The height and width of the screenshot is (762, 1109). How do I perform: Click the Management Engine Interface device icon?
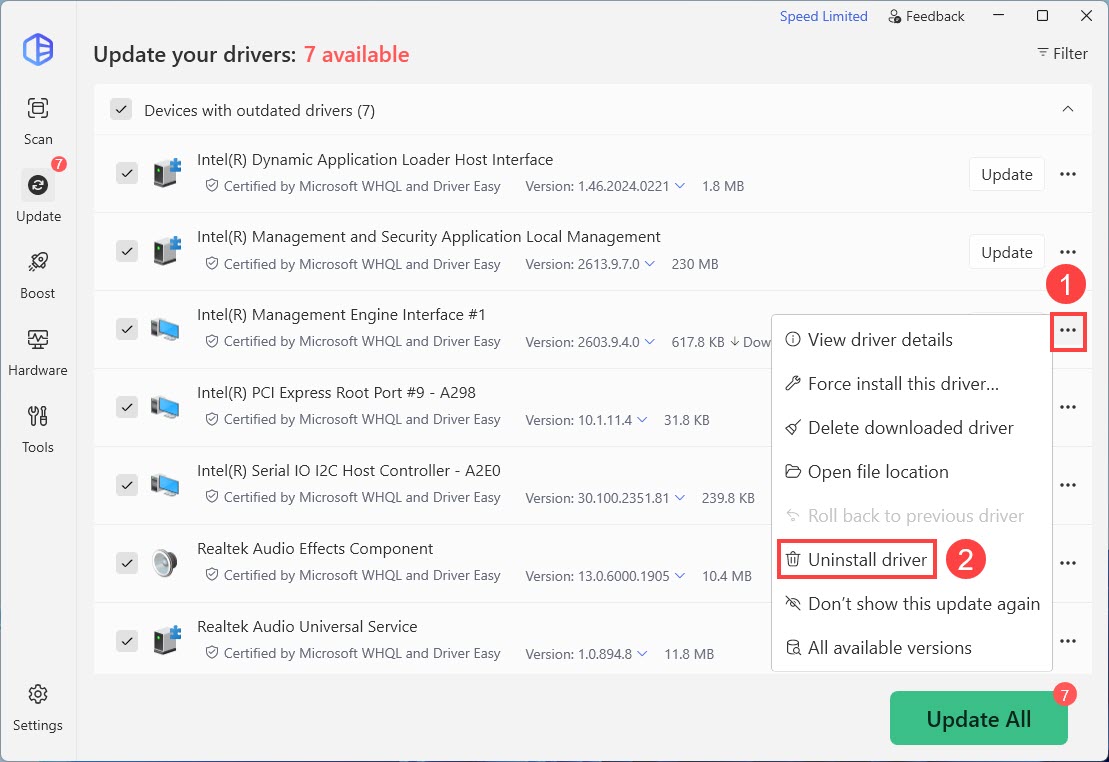(165, 329)
